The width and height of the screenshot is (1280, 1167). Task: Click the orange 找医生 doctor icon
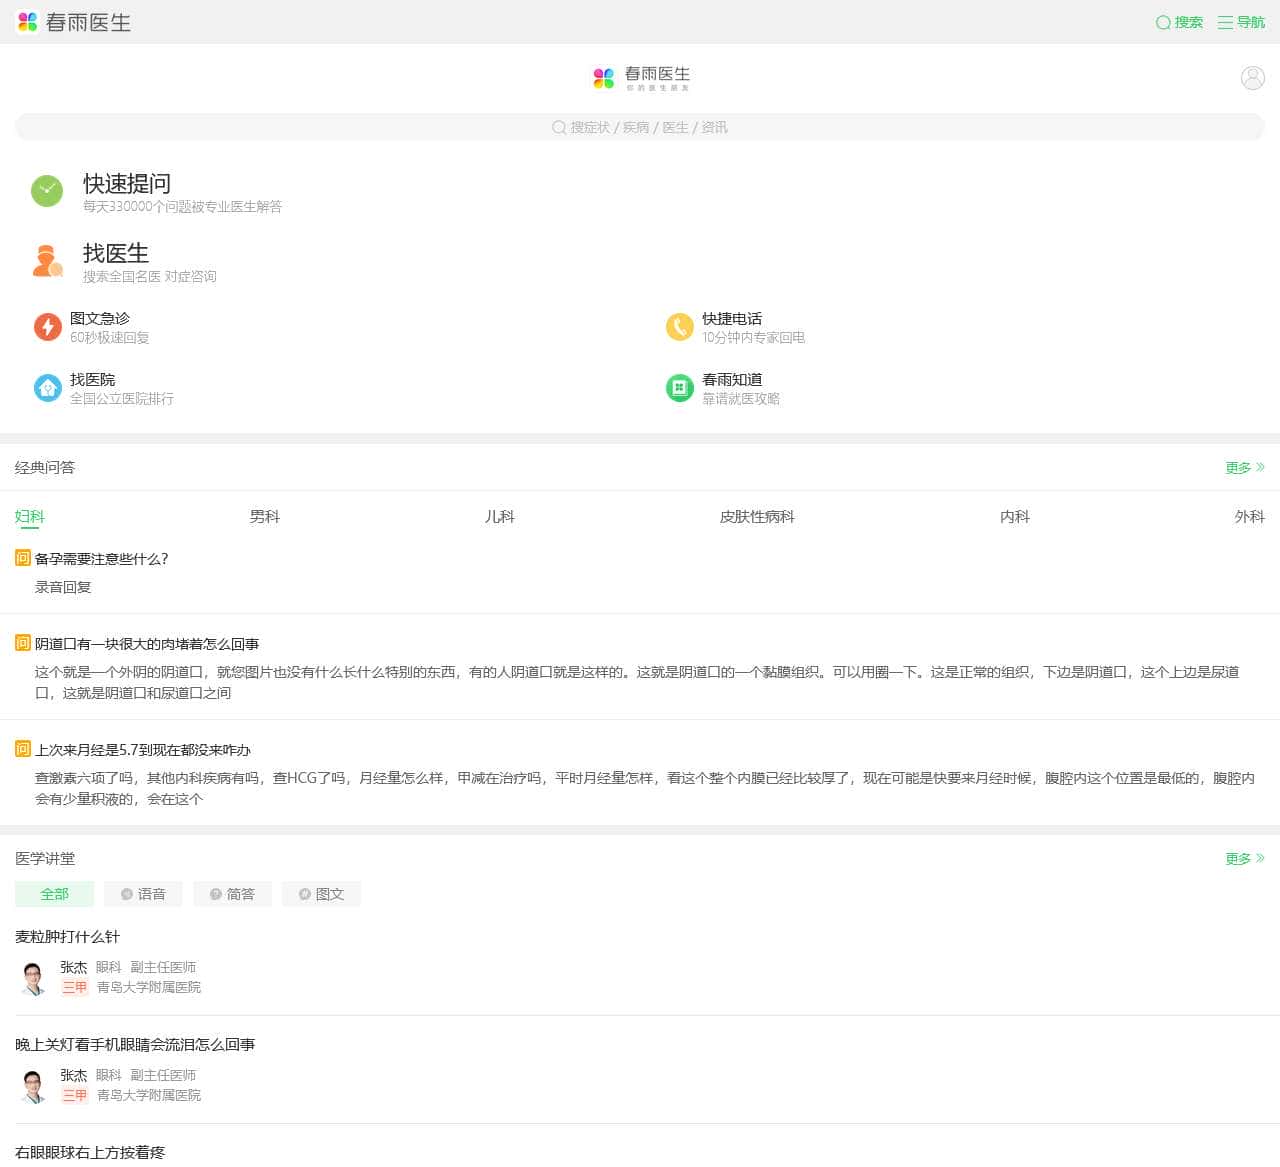pyautogui.click(x=47, y=261)
